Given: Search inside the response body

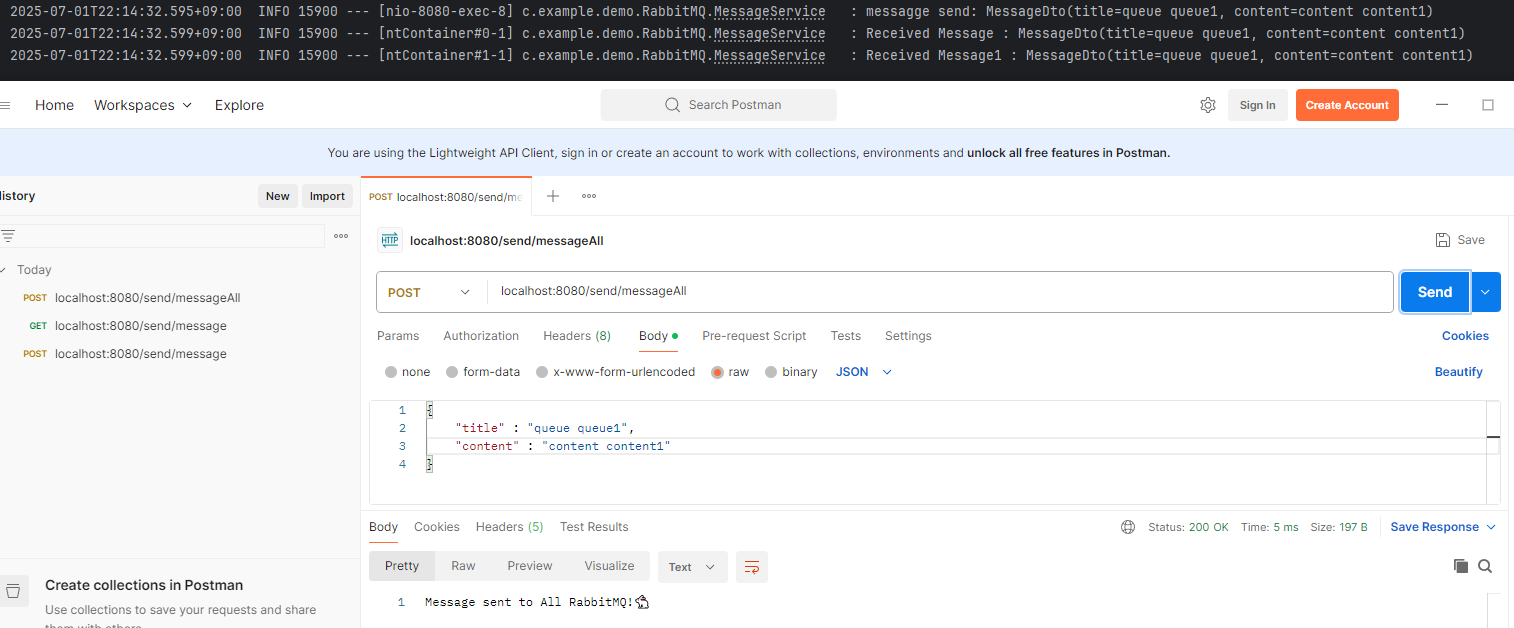Looking at the screenshot, I should pyautogui.click(x=1485, y=566).
